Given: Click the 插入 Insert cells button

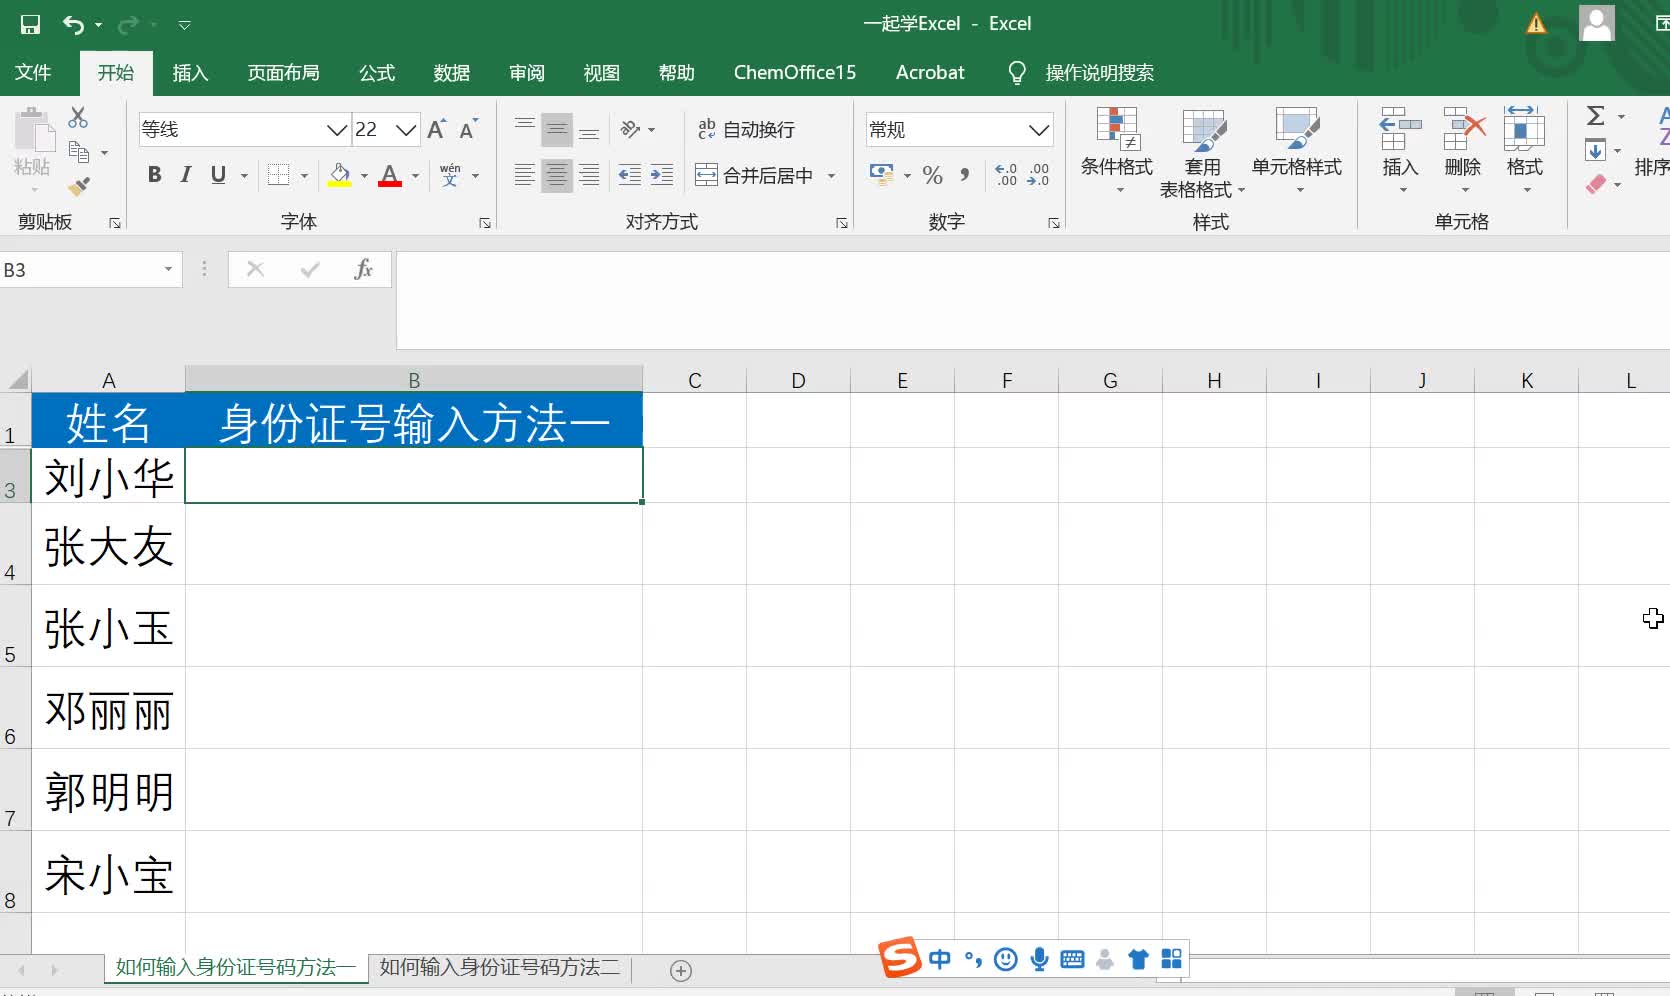Looking at the screenshot, I should pyautogui.click(x=1400, y=151).
